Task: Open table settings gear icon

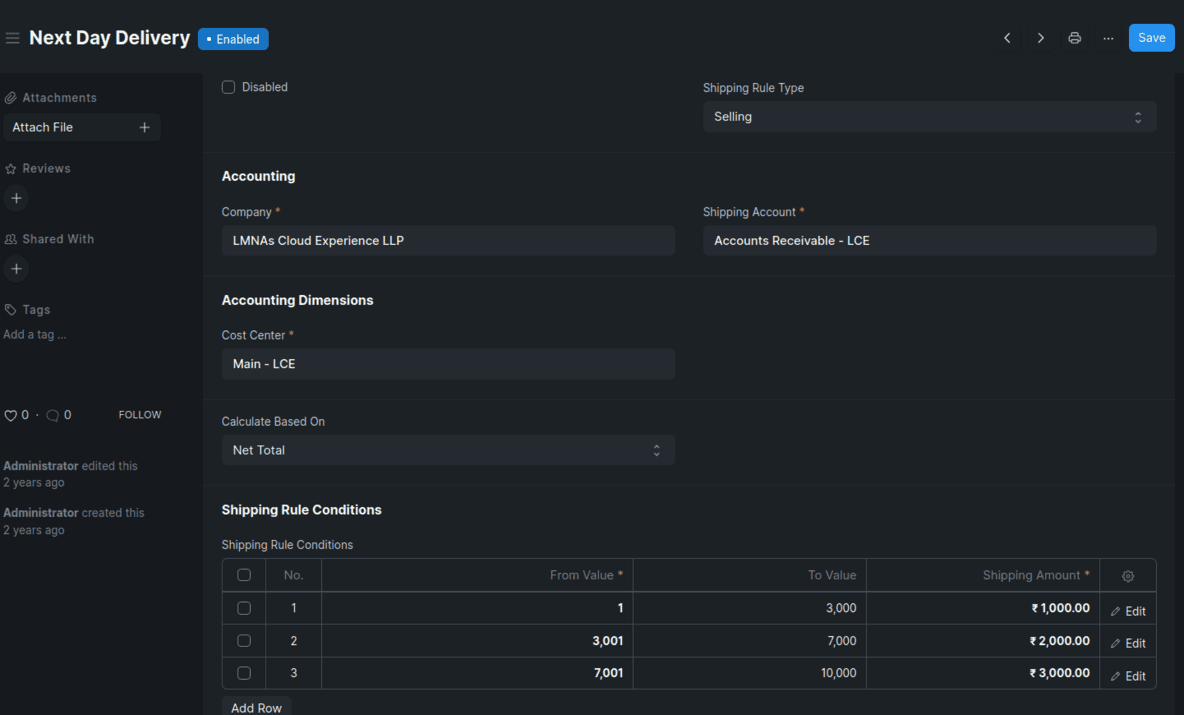Action: [x=1128, y=576]
